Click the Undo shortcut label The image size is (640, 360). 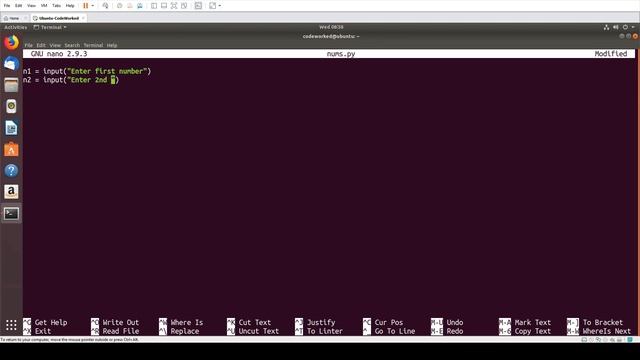point(455,322)
